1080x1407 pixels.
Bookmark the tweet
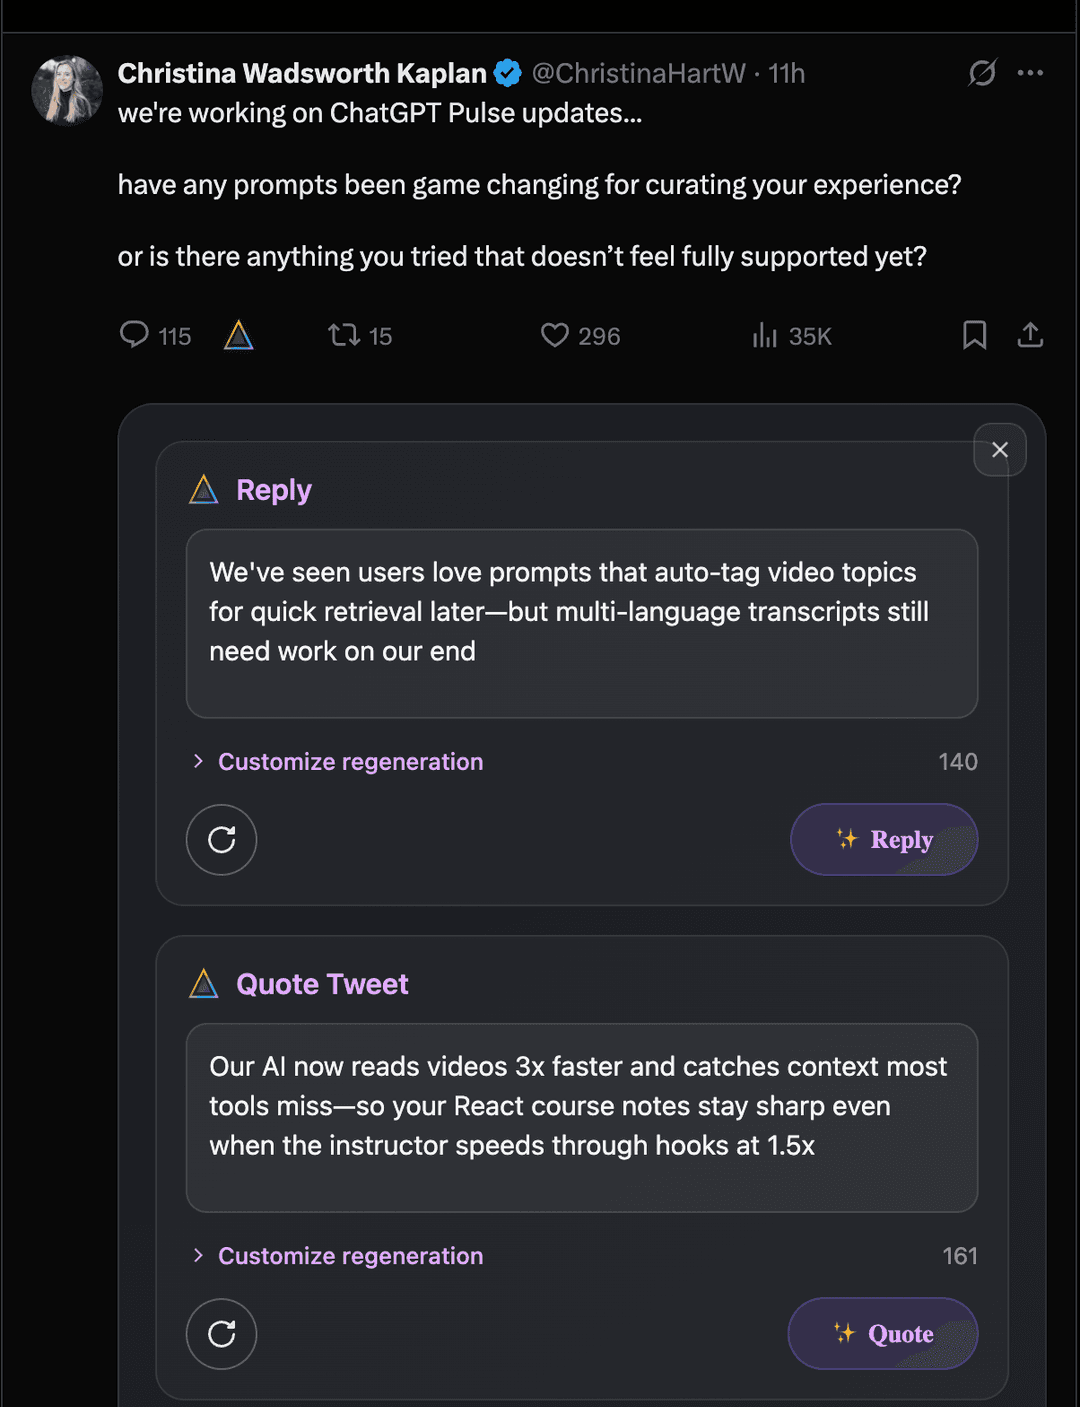pos(975,336)
